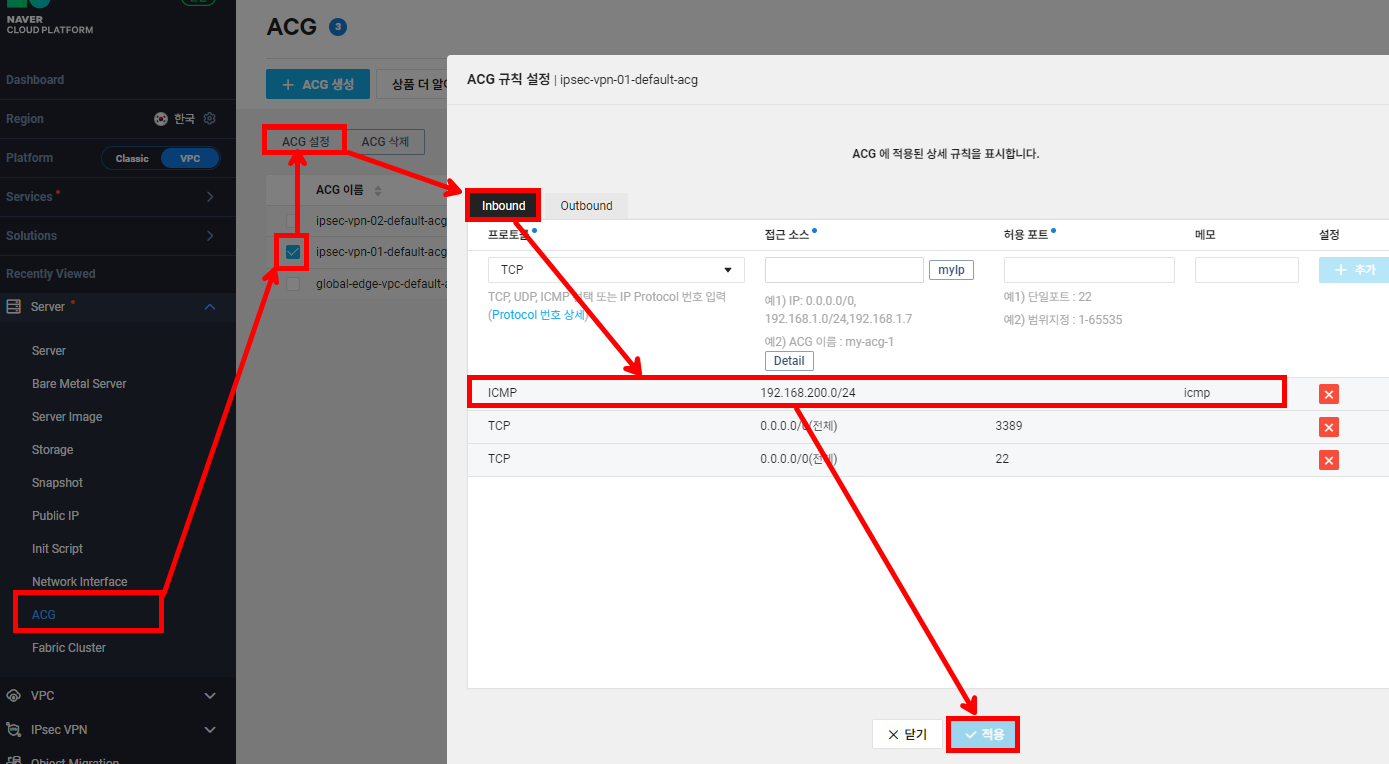Expand the IPsec VPN section chevron

(210, 729)
